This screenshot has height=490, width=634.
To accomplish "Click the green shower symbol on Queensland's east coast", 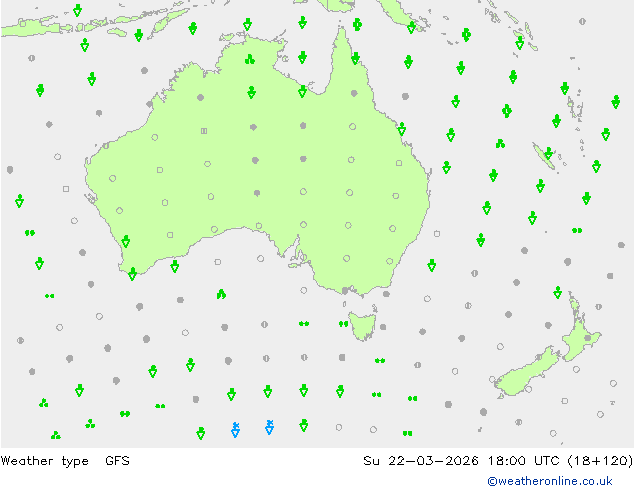I will tap(402, 129).
